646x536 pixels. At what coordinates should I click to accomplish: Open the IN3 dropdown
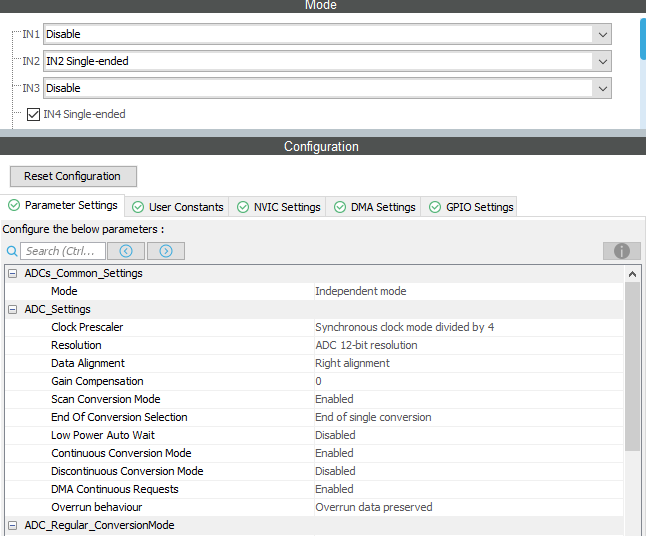326,88
